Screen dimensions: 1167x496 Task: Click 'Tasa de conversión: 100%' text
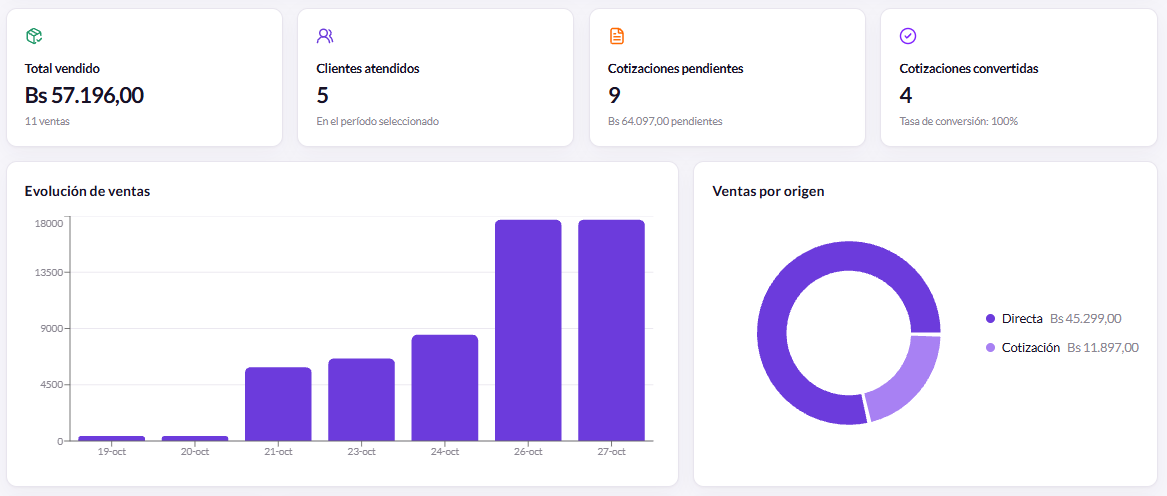(x=959, y=121)
